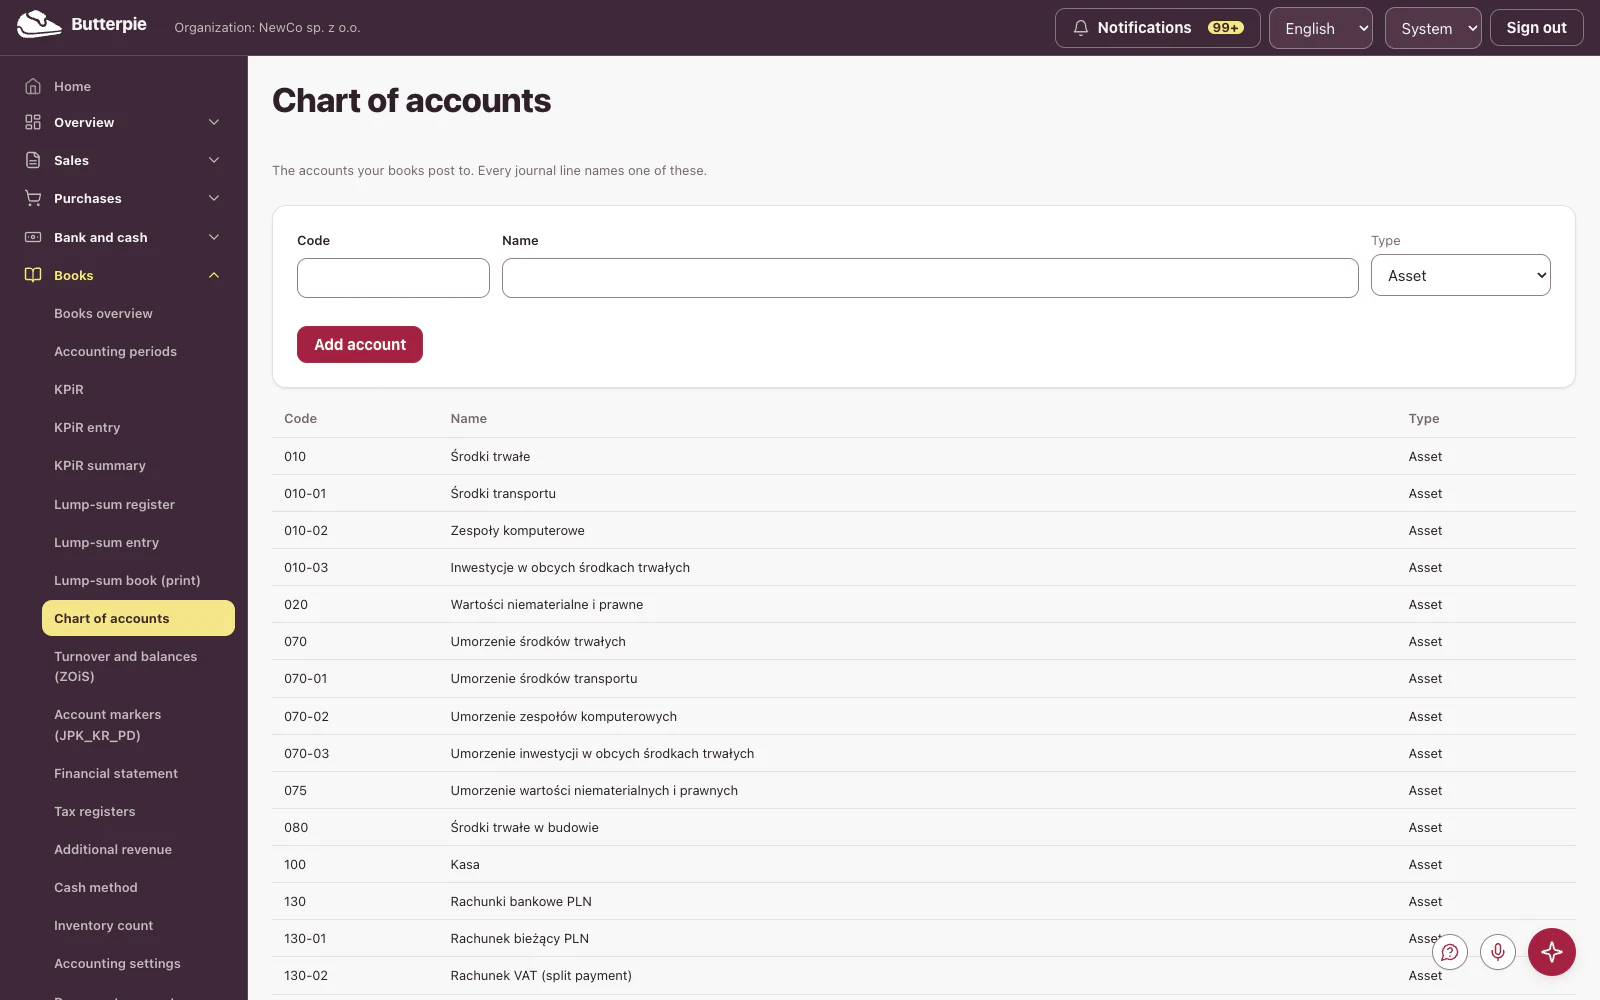
Task: Click the Purchases cart icon
Action: [33, 198]
